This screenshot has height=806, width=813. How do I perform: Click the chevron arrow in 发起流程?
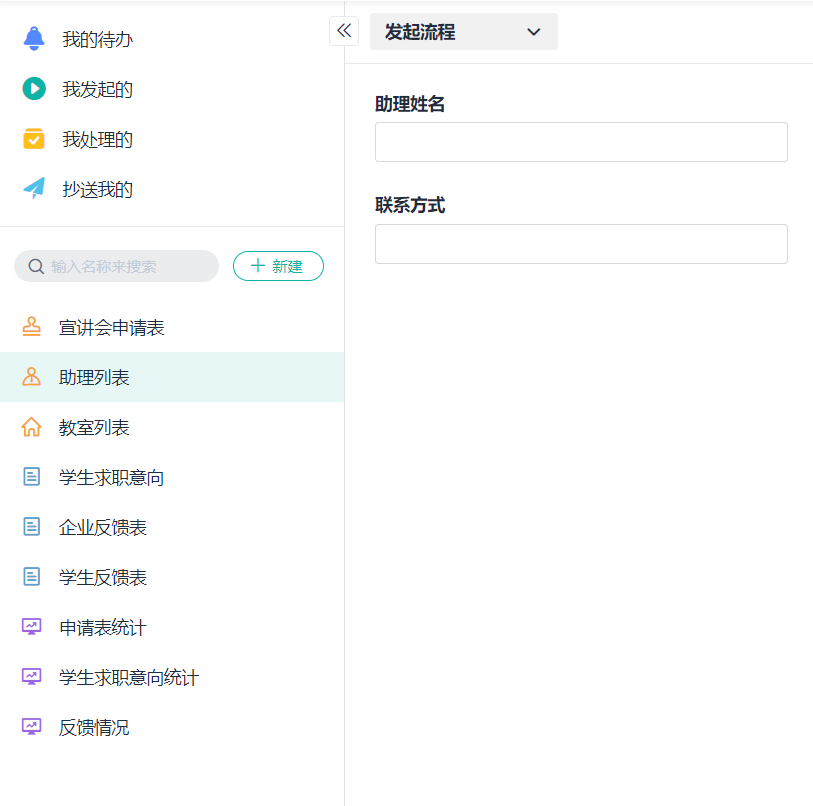pos(534,32)
